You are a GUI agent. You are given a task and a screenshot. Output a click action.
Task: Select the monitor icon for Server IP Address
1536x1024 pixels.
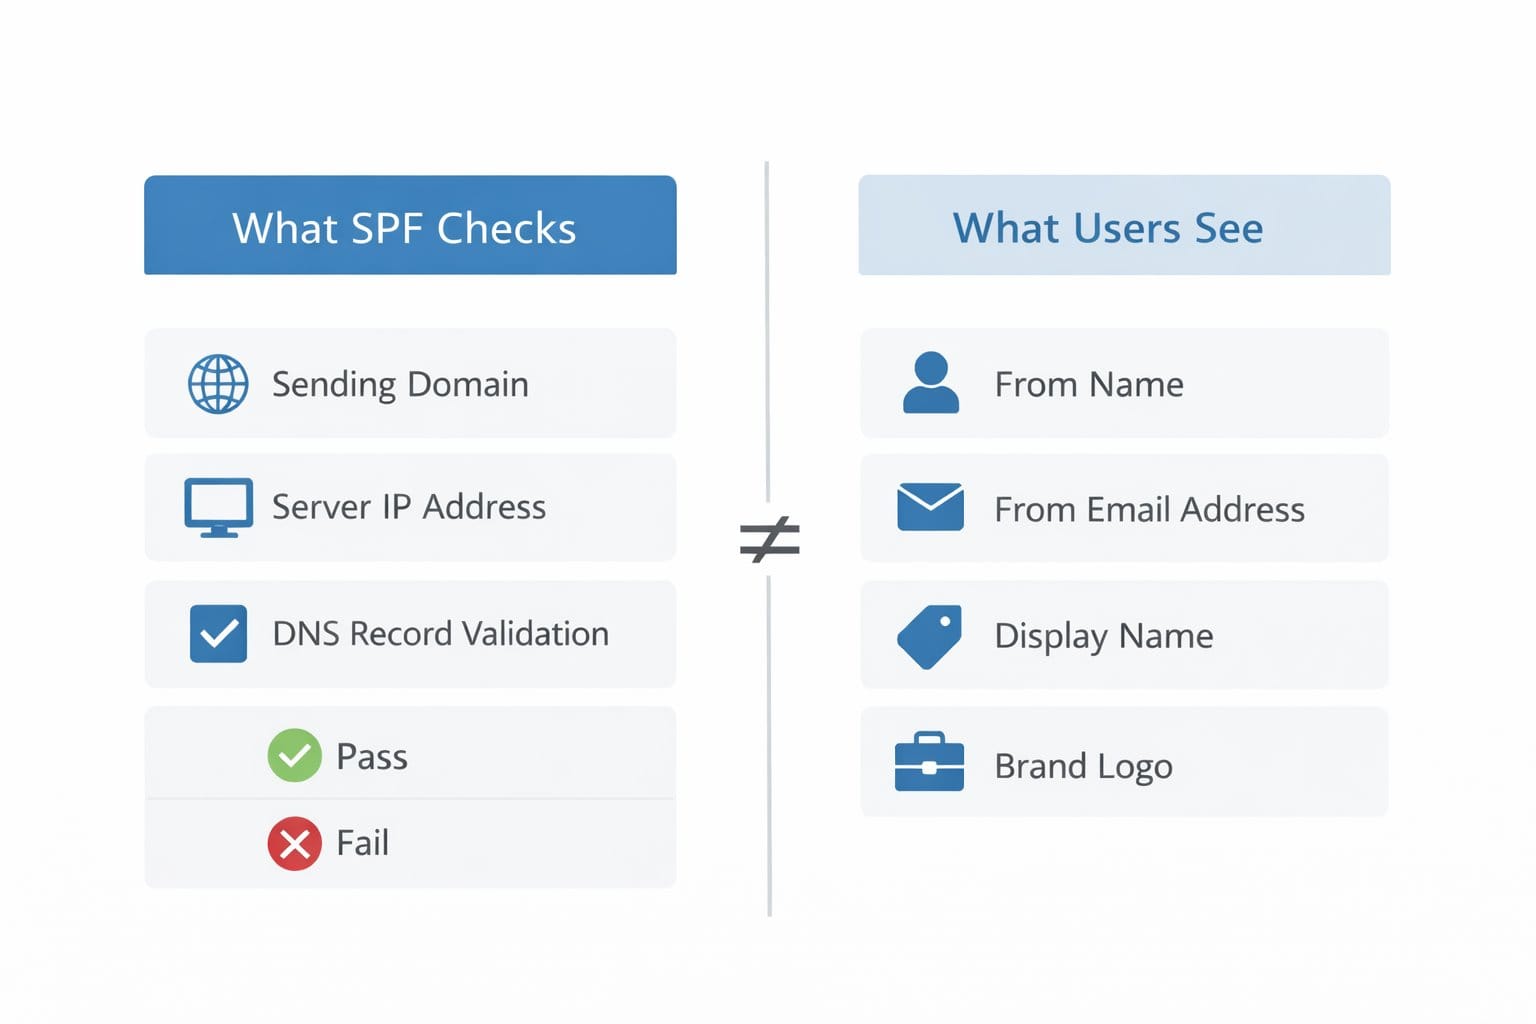pos(218,507)
